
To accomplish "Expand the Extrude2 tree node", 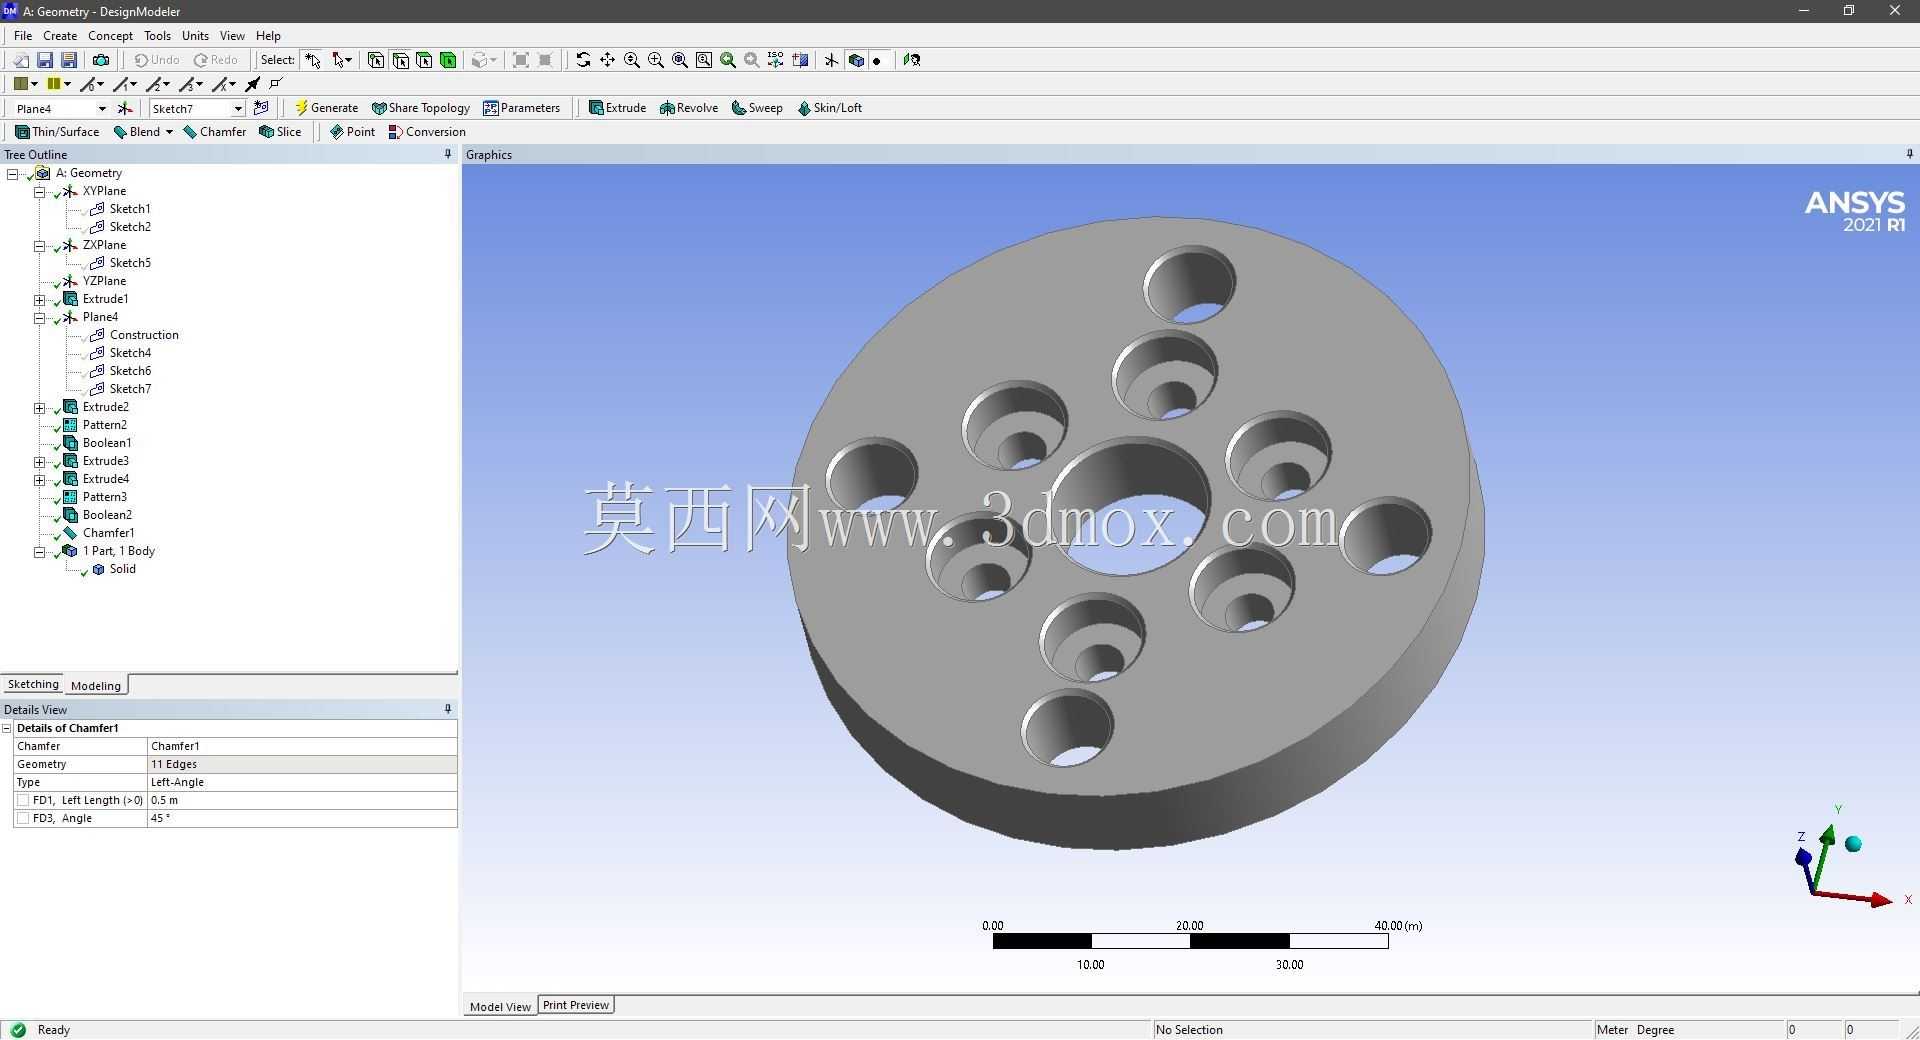I will (x=39, y=407).
